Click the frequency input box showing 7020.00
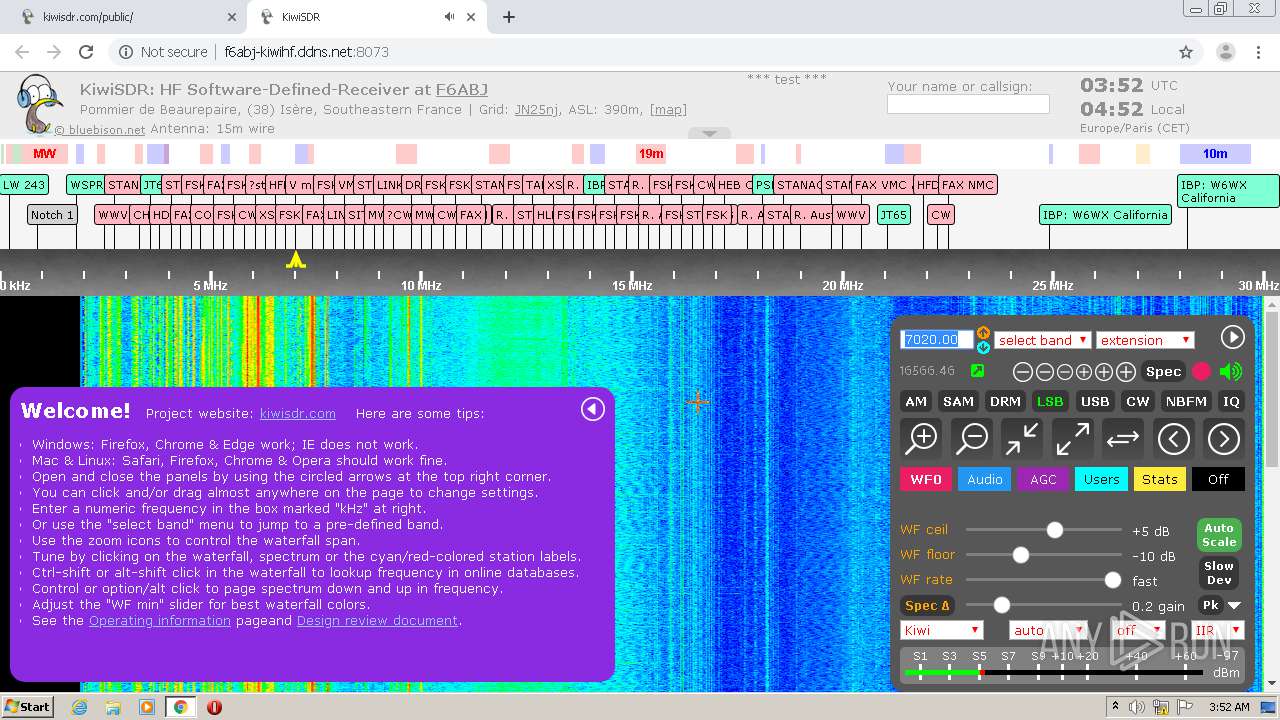The image size is (1280, 720). [937, 340]
